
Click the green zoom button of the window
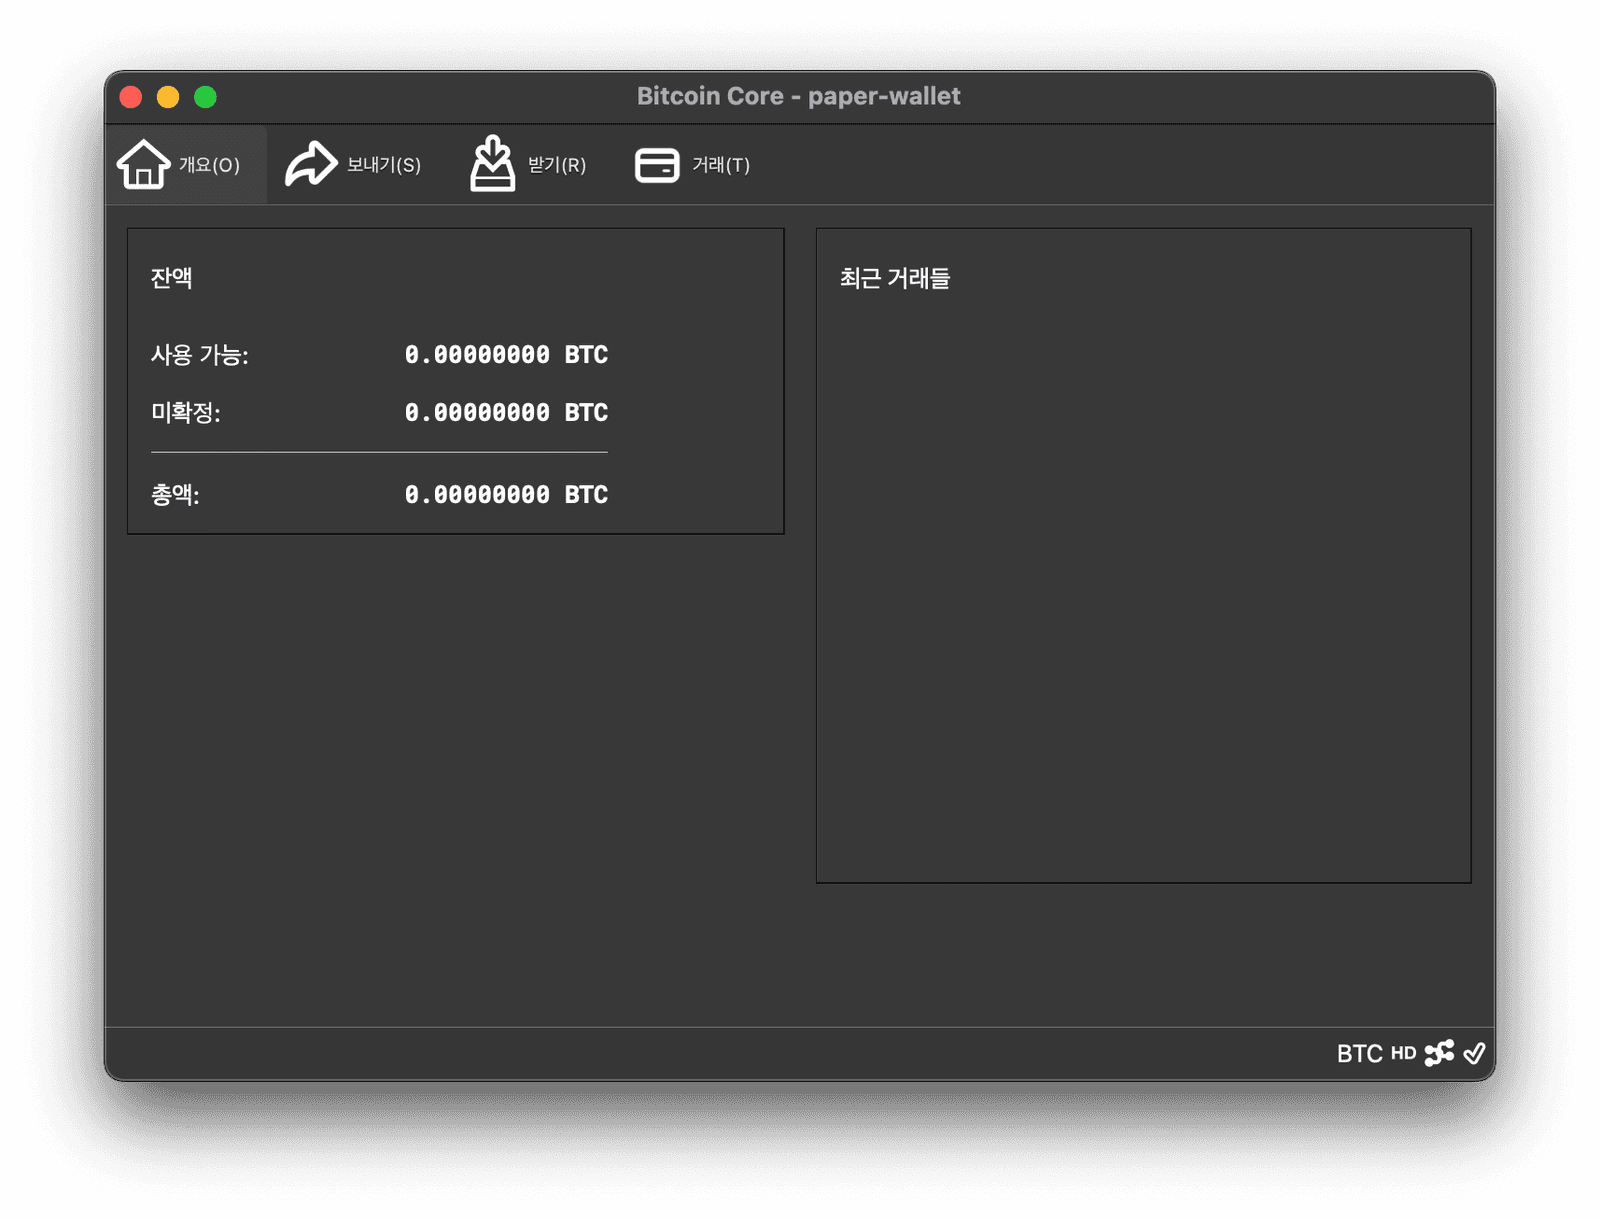(x=204, y=96)
